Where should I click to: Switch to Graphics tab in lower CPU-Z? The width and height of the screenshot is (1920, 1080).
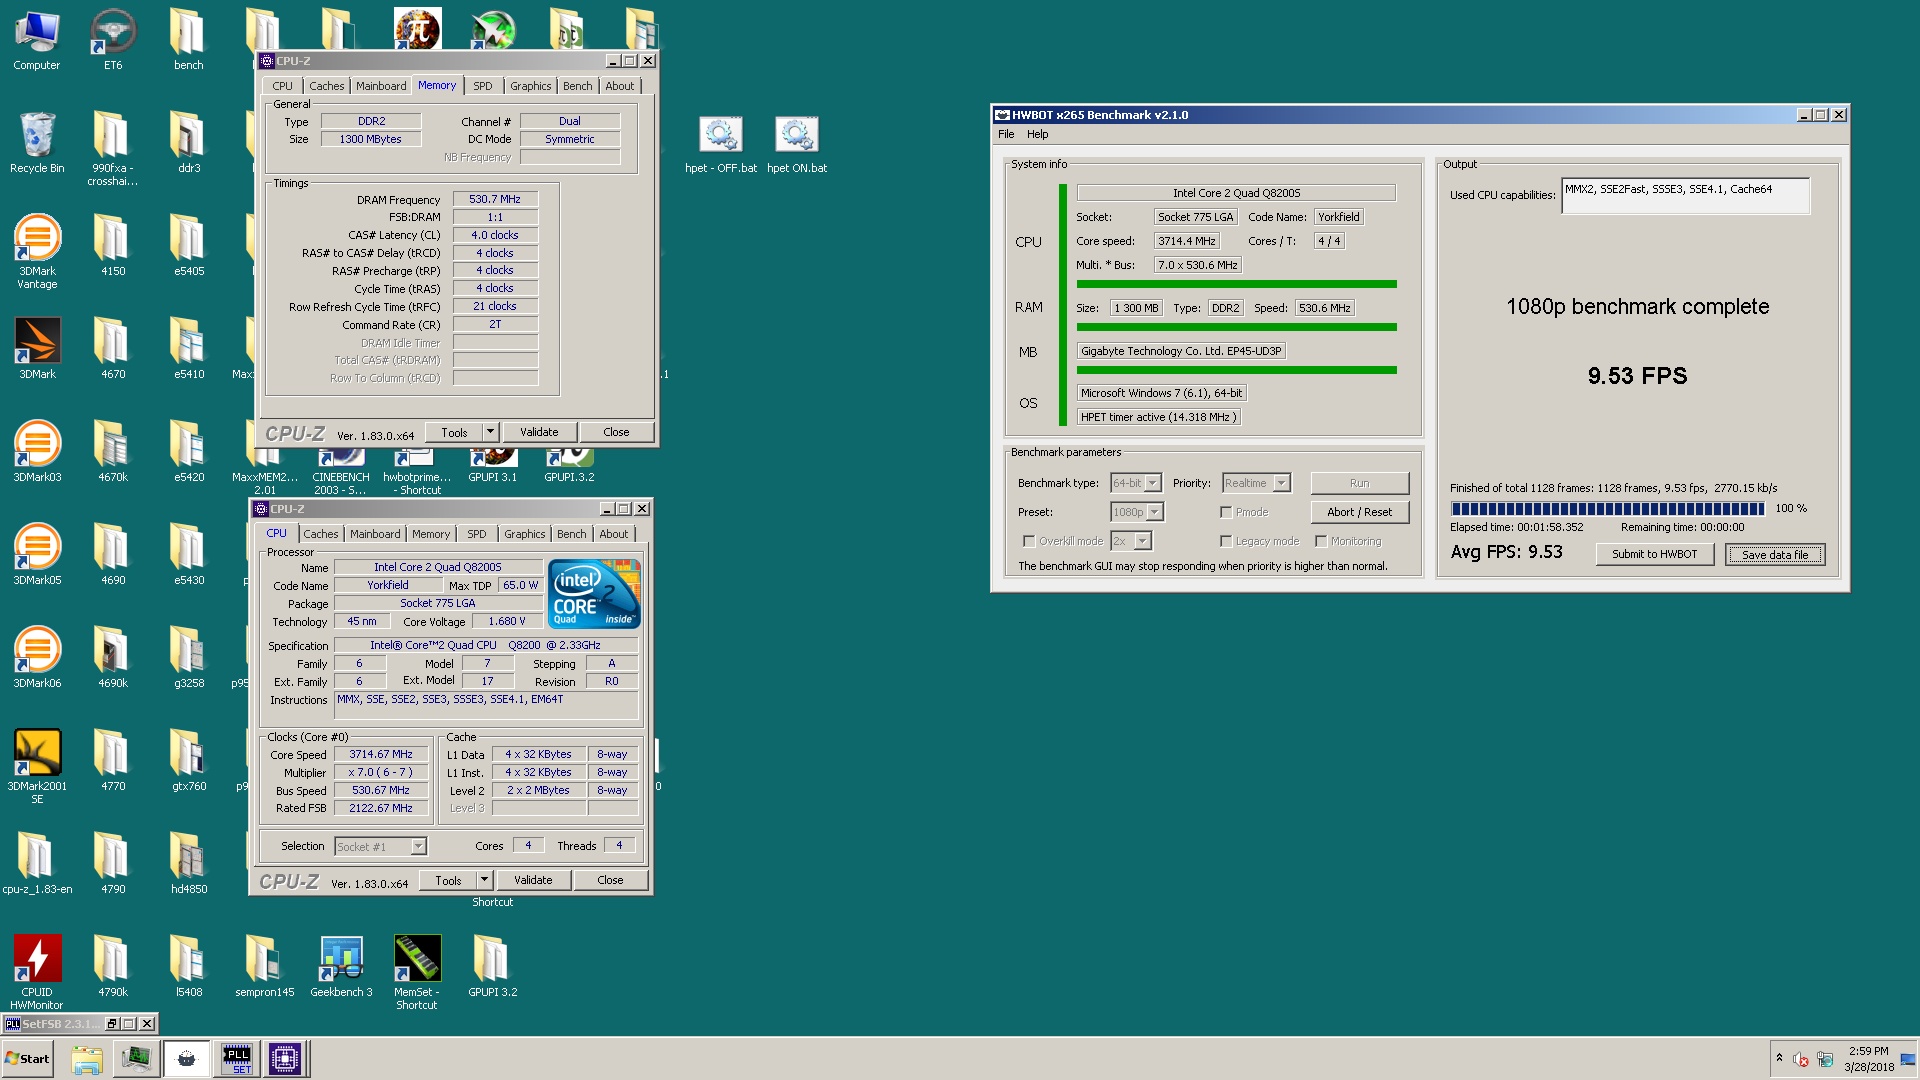coord(525,534)
